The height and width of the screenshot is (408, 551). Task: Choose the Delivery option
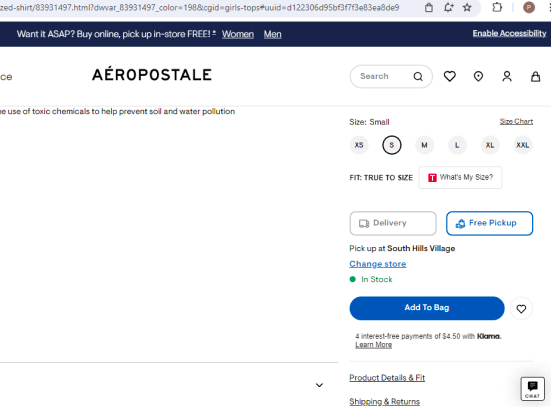(x=393, y=223)
